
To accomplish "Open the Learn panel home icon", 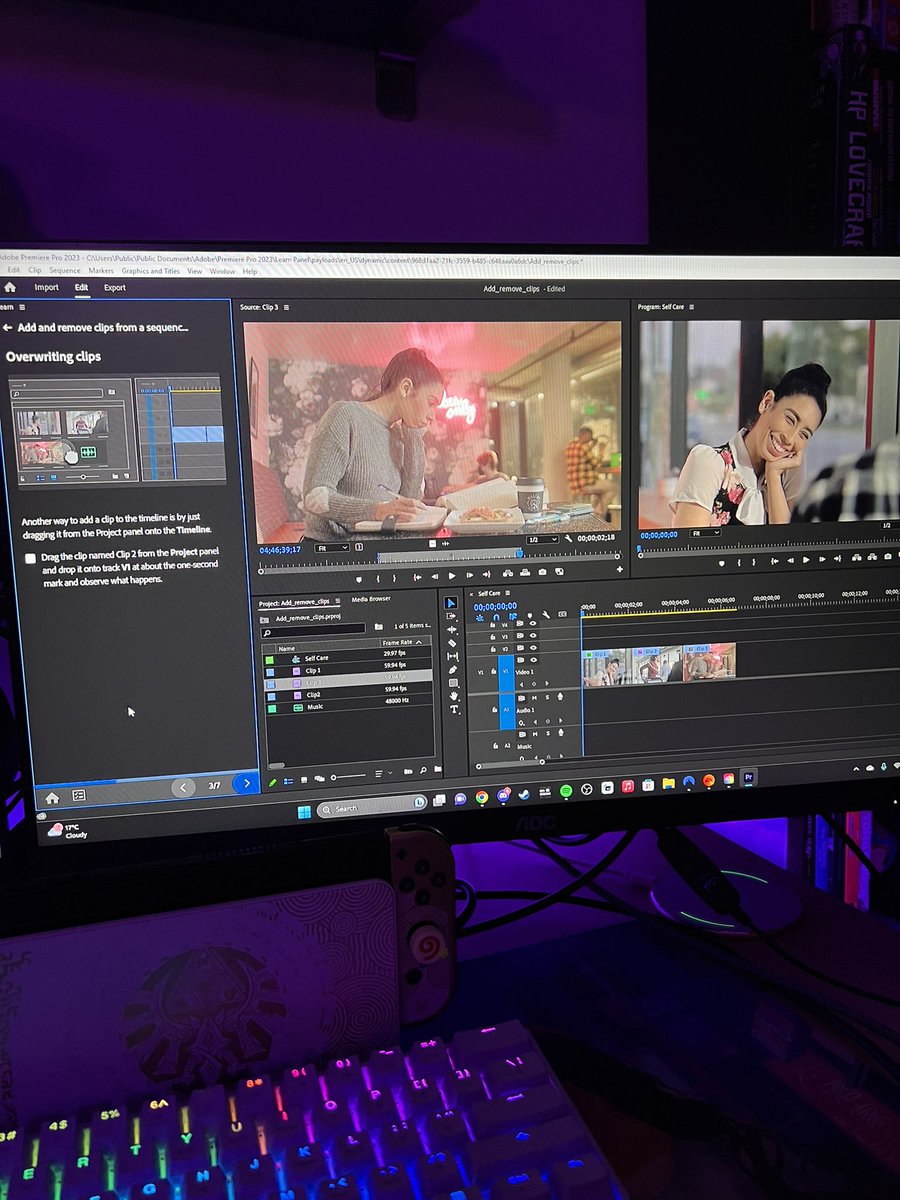I will coord(52,797).
